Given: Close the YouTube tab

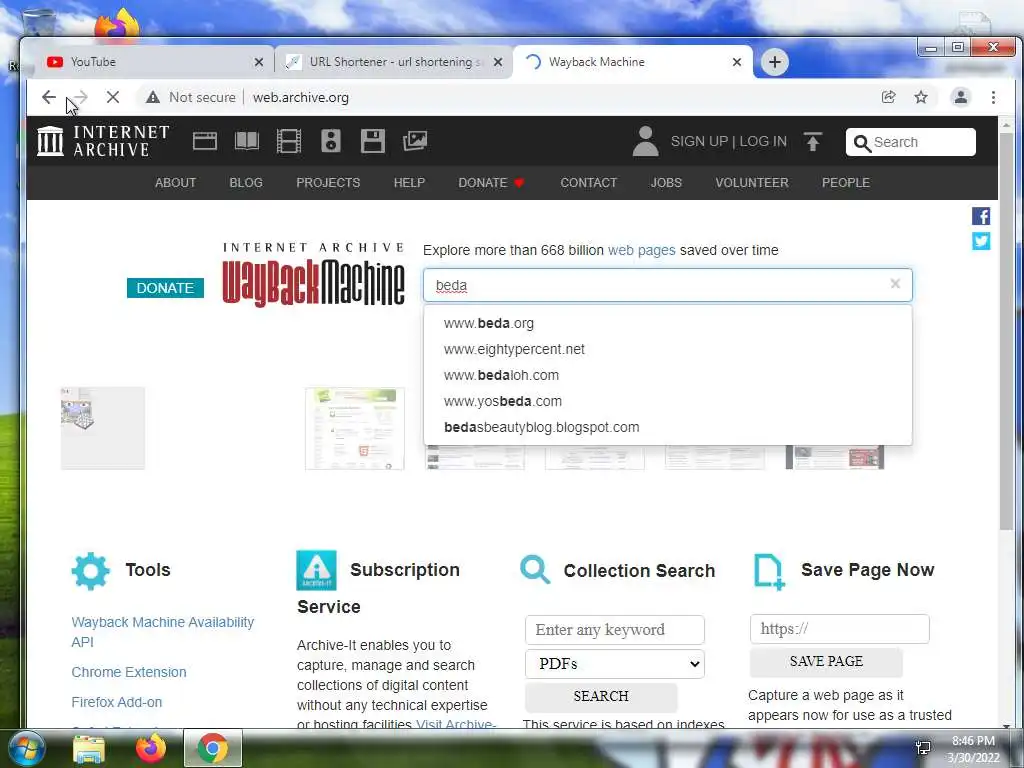Looking at the screenshot, I should [259, 62].
